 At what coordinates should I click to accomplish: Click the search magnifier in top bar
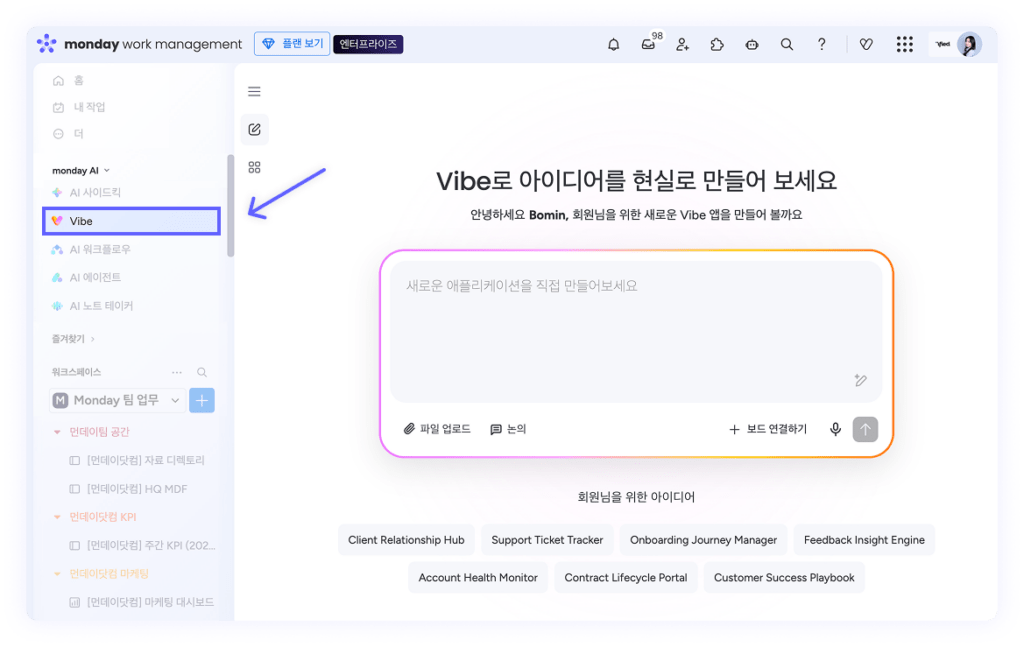coord(787,45)
